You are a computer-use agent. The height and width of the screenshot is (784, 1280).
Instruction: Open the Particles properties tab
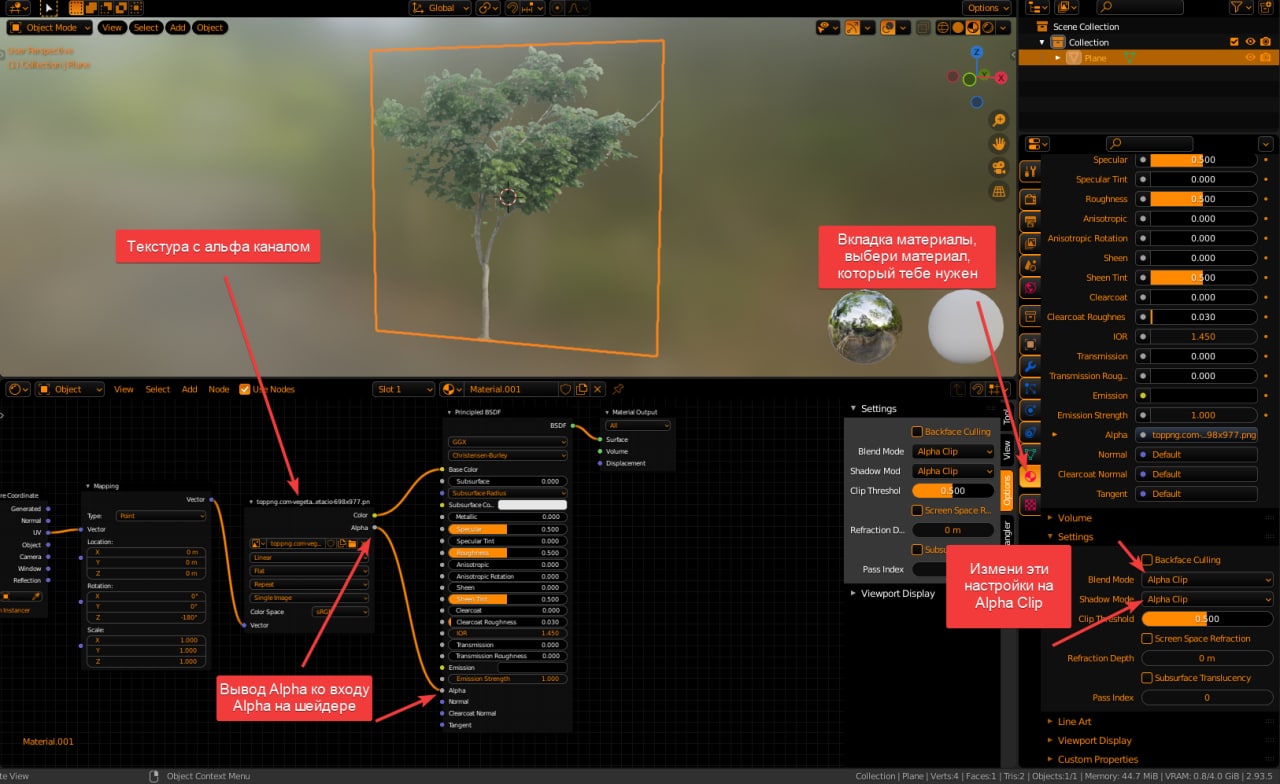[1030, 388]
